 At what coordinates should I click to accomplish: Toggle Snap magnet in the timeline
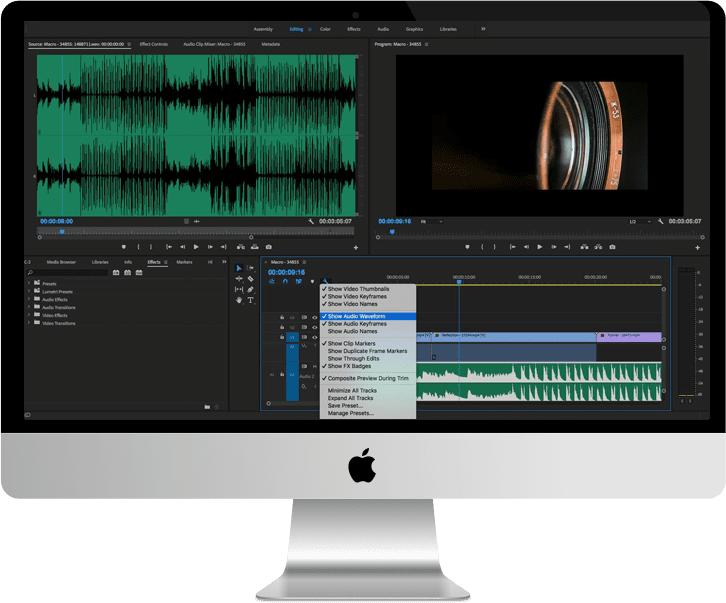(x=285, y=282)
